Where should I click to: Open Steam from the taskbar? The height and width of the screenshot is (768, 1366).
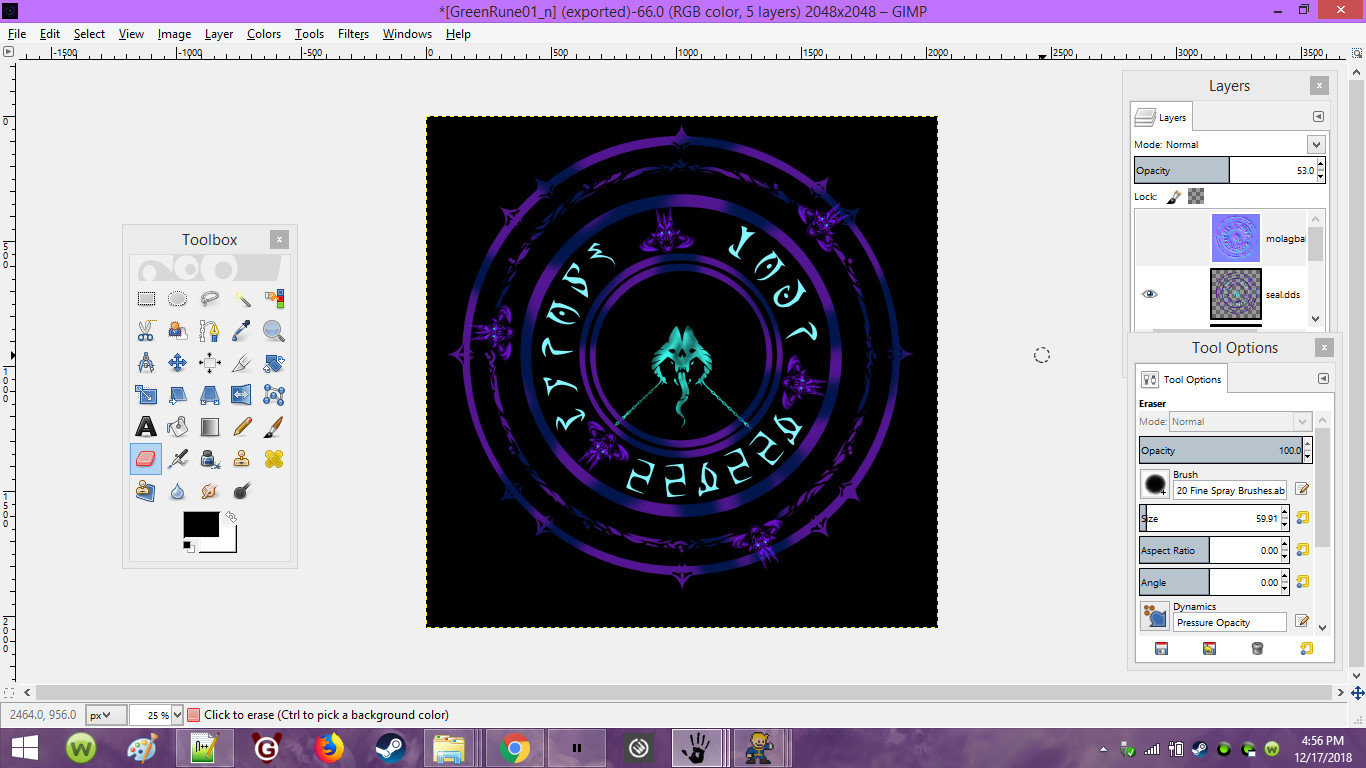point(389,747)
